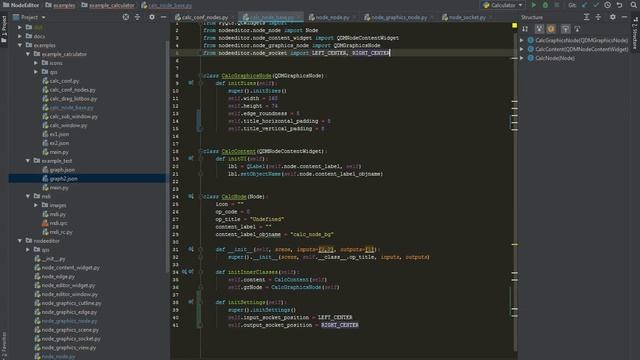The image size is (640, 360).
Task: Switch to the node_node.py editor tab
Action: (x=332, y=17)
